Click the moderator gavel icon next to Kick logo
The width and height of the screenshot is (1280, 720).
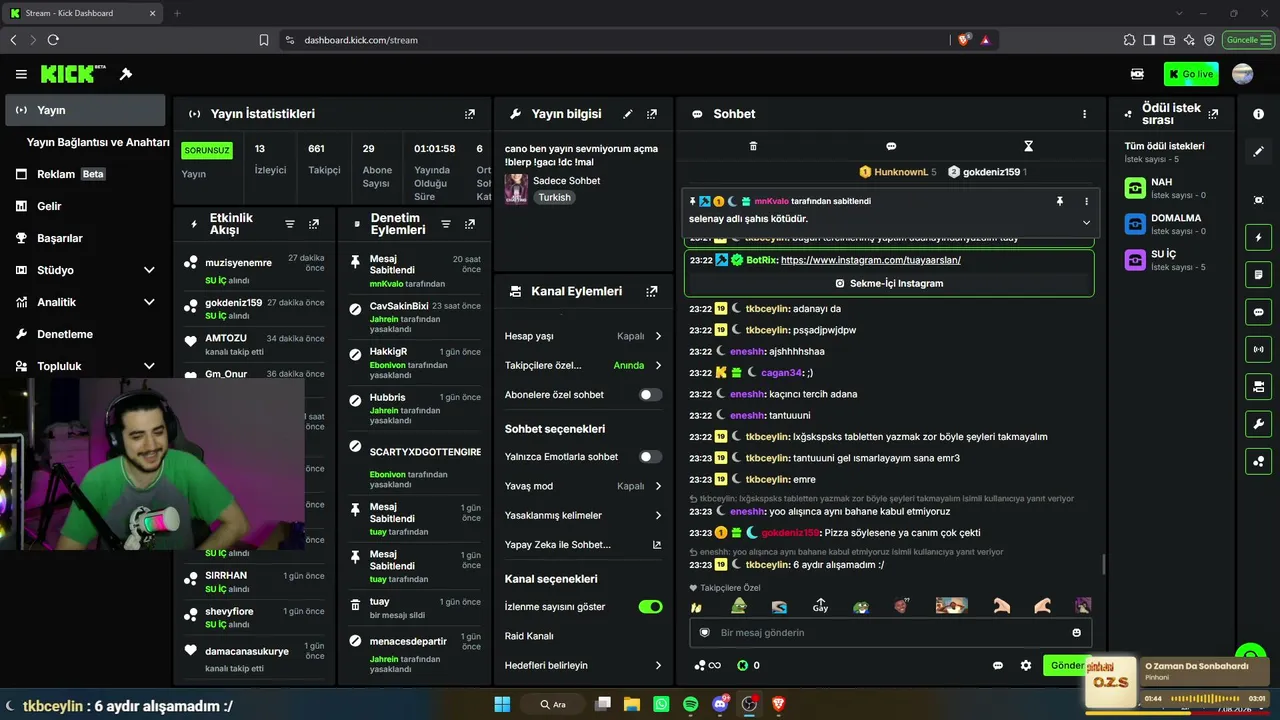(x=126, y=74)
